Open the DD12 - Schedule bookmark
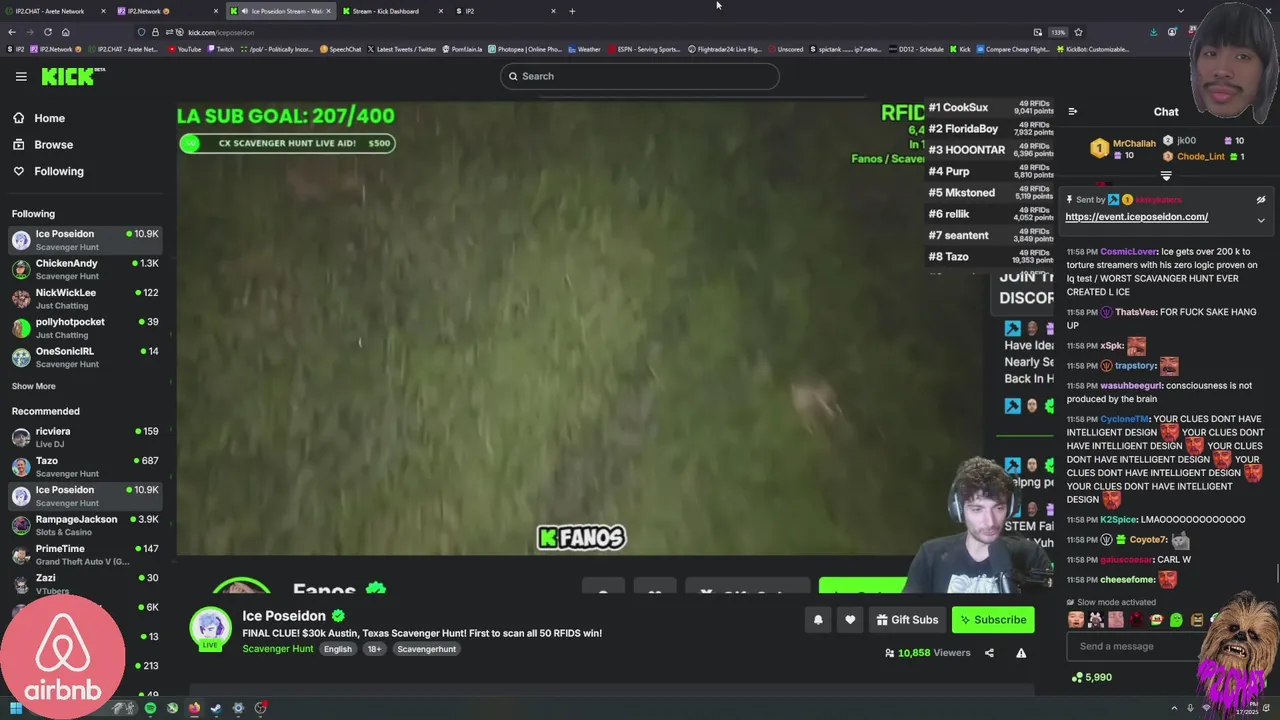 click(916, 49)
